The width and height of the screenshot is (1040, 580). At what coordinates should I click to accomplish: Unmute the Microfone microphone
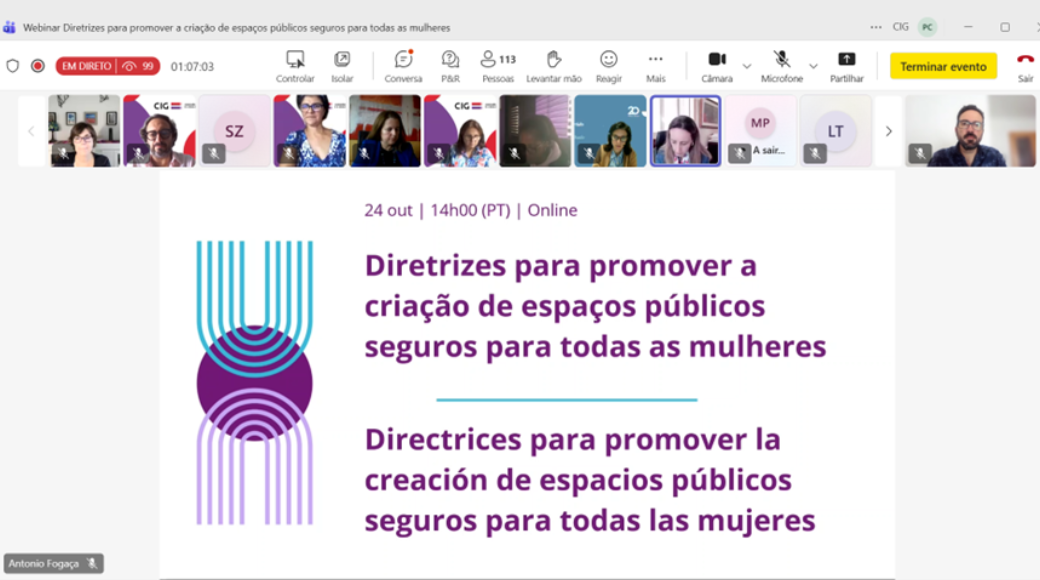tap(781, 60)
